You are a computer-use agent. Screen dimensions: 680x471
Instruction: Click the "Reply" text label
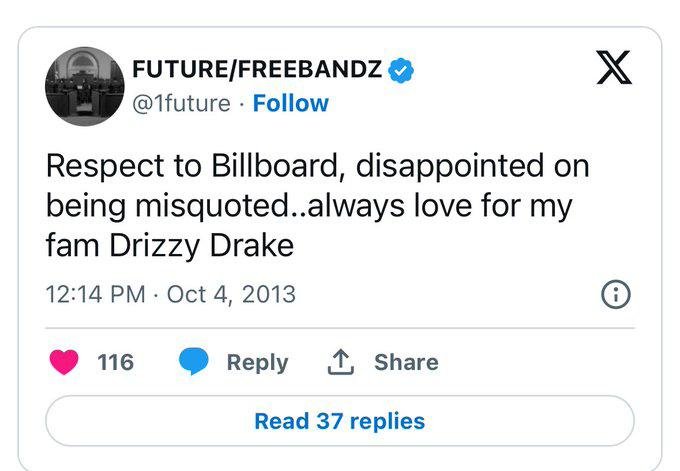click(x=257, y=362)
